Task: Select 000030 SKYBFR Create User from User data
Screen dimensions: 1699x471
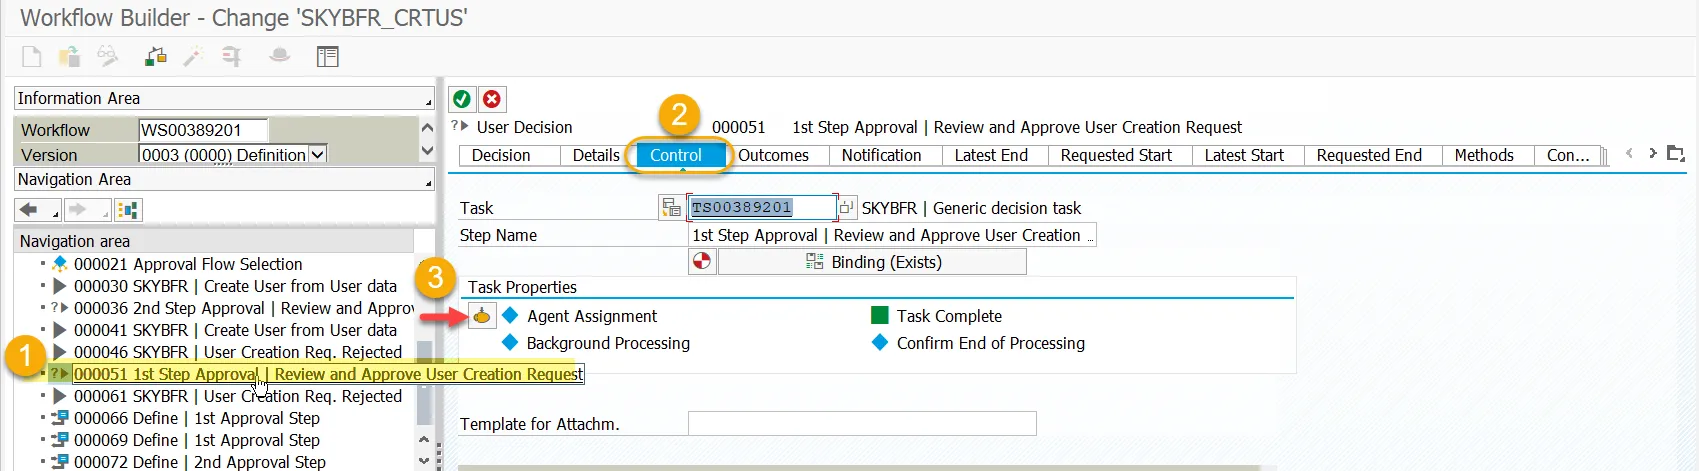Action: [235, 286]
